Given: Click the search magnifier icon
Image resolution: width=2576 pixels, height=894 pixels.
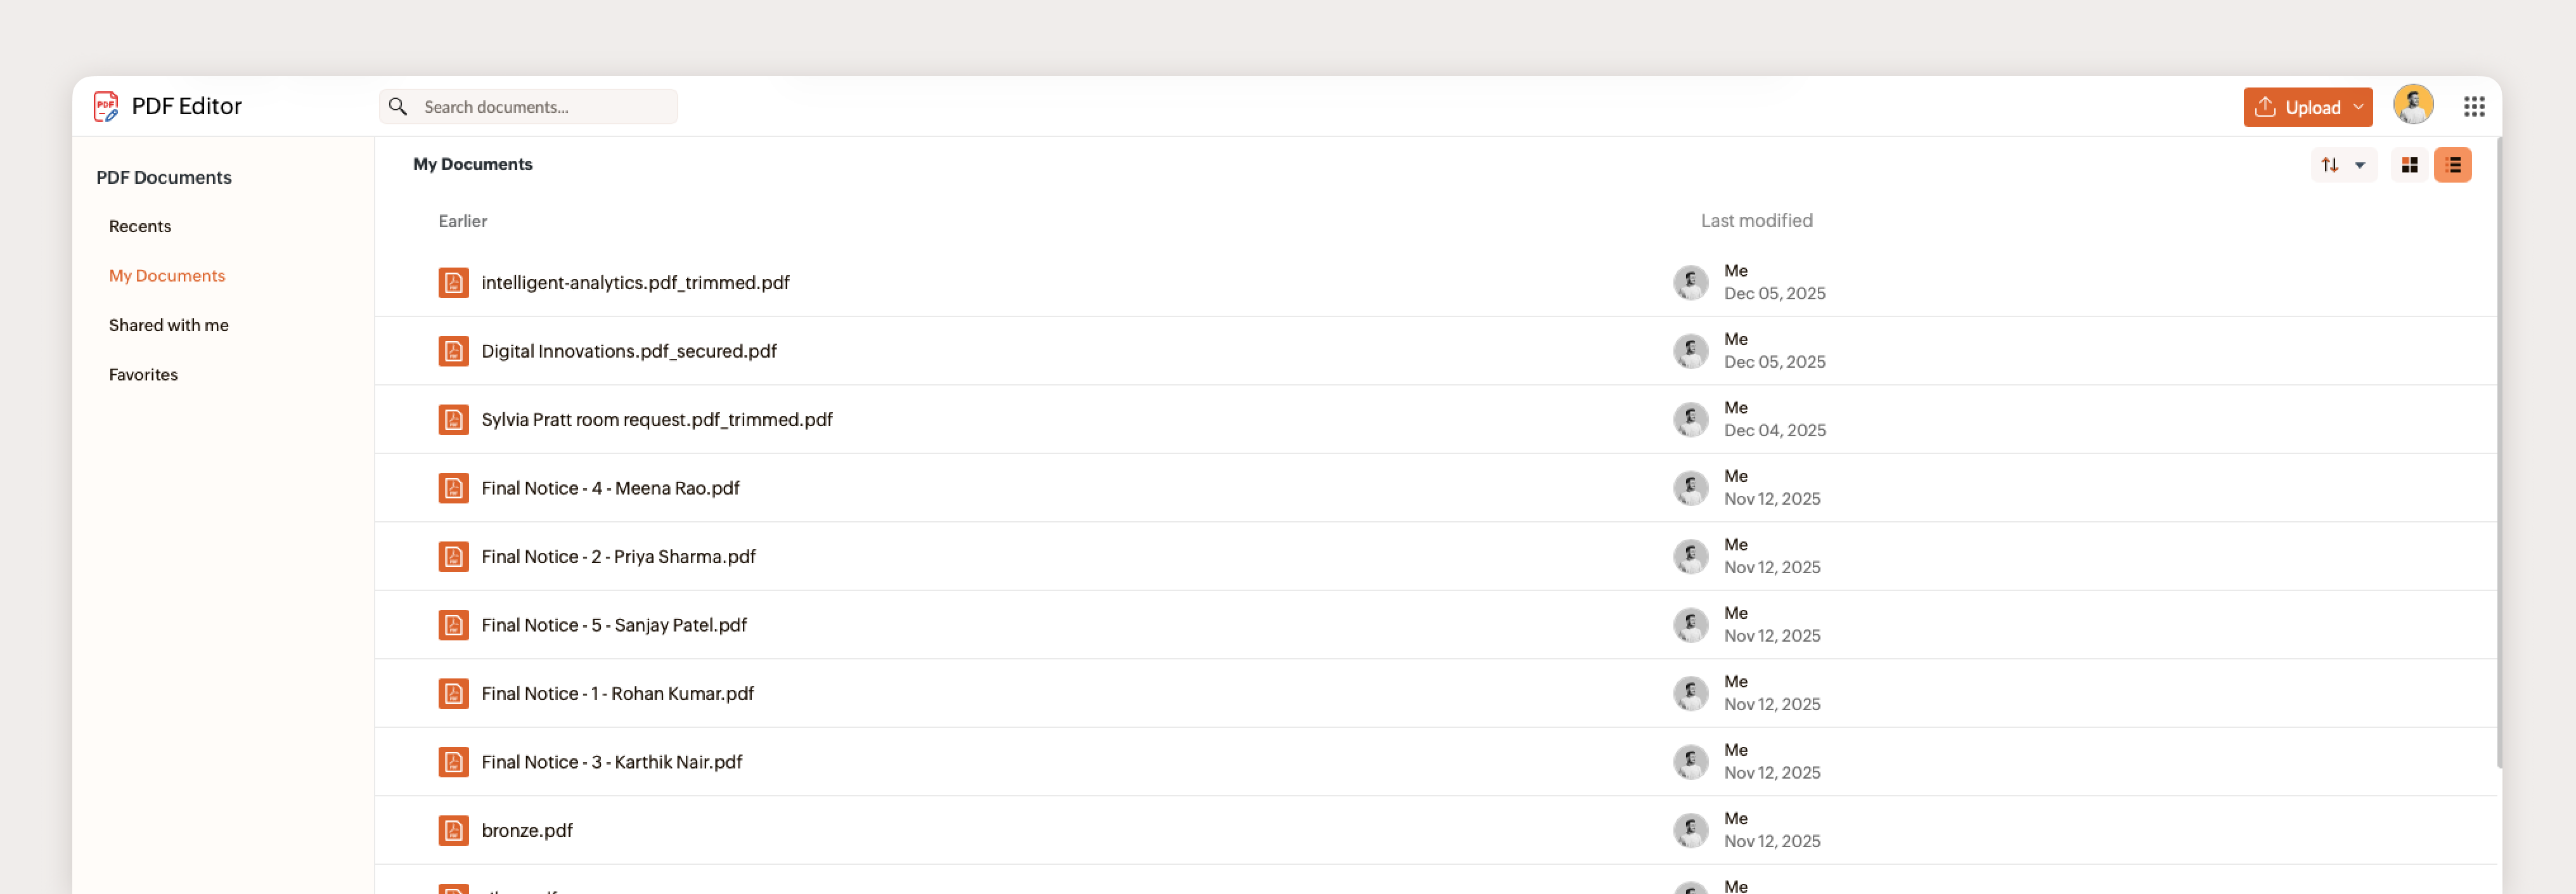Looking at the screenshot, I should [x=398, y=106].
